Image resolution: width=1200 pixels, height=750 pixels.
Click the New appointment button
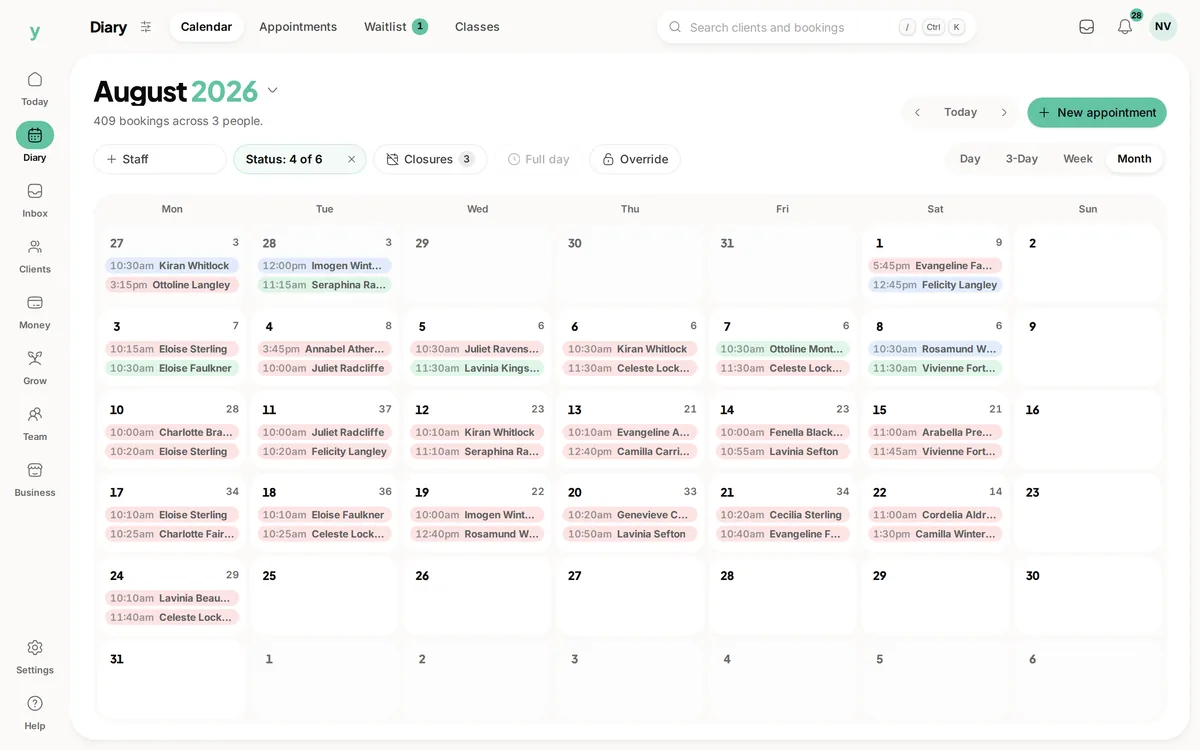[1097, 112]
